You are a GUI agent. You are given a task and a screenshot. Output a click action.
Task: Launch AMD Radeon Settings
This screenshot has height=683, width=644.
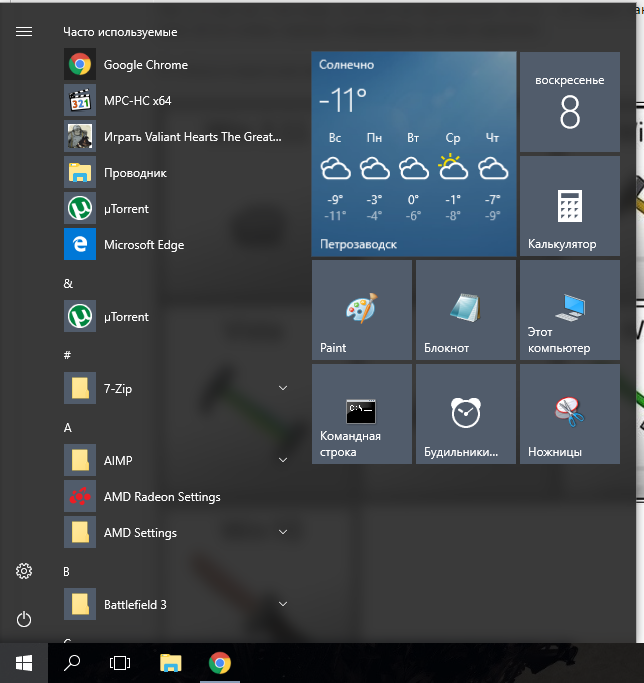point(176,497)
